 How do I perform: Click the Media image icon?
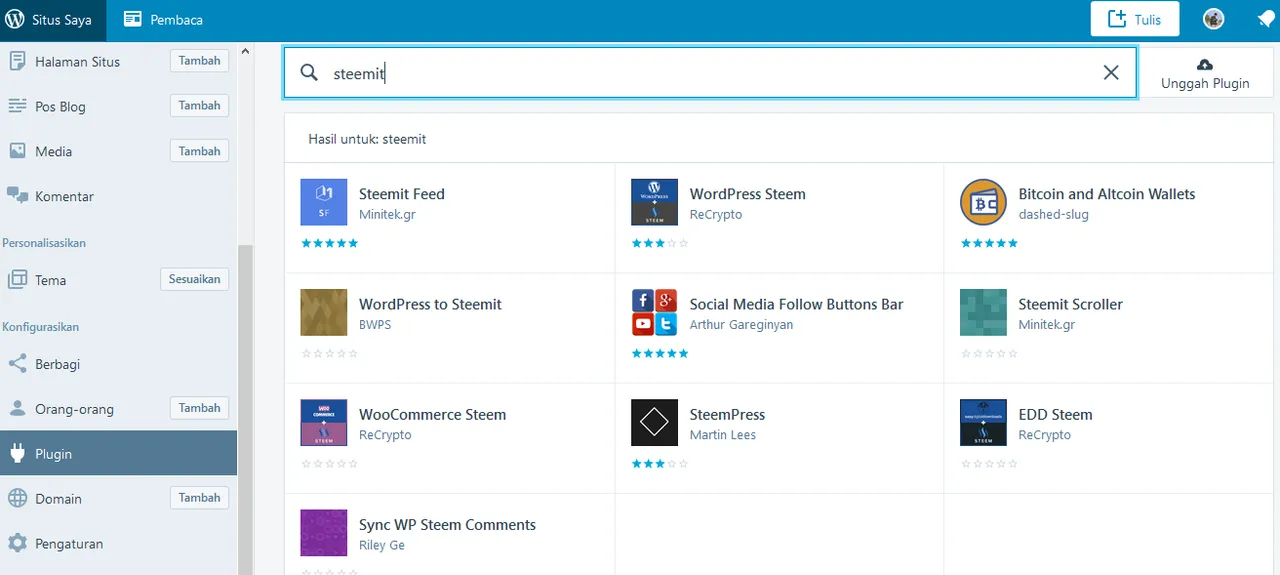17,151
